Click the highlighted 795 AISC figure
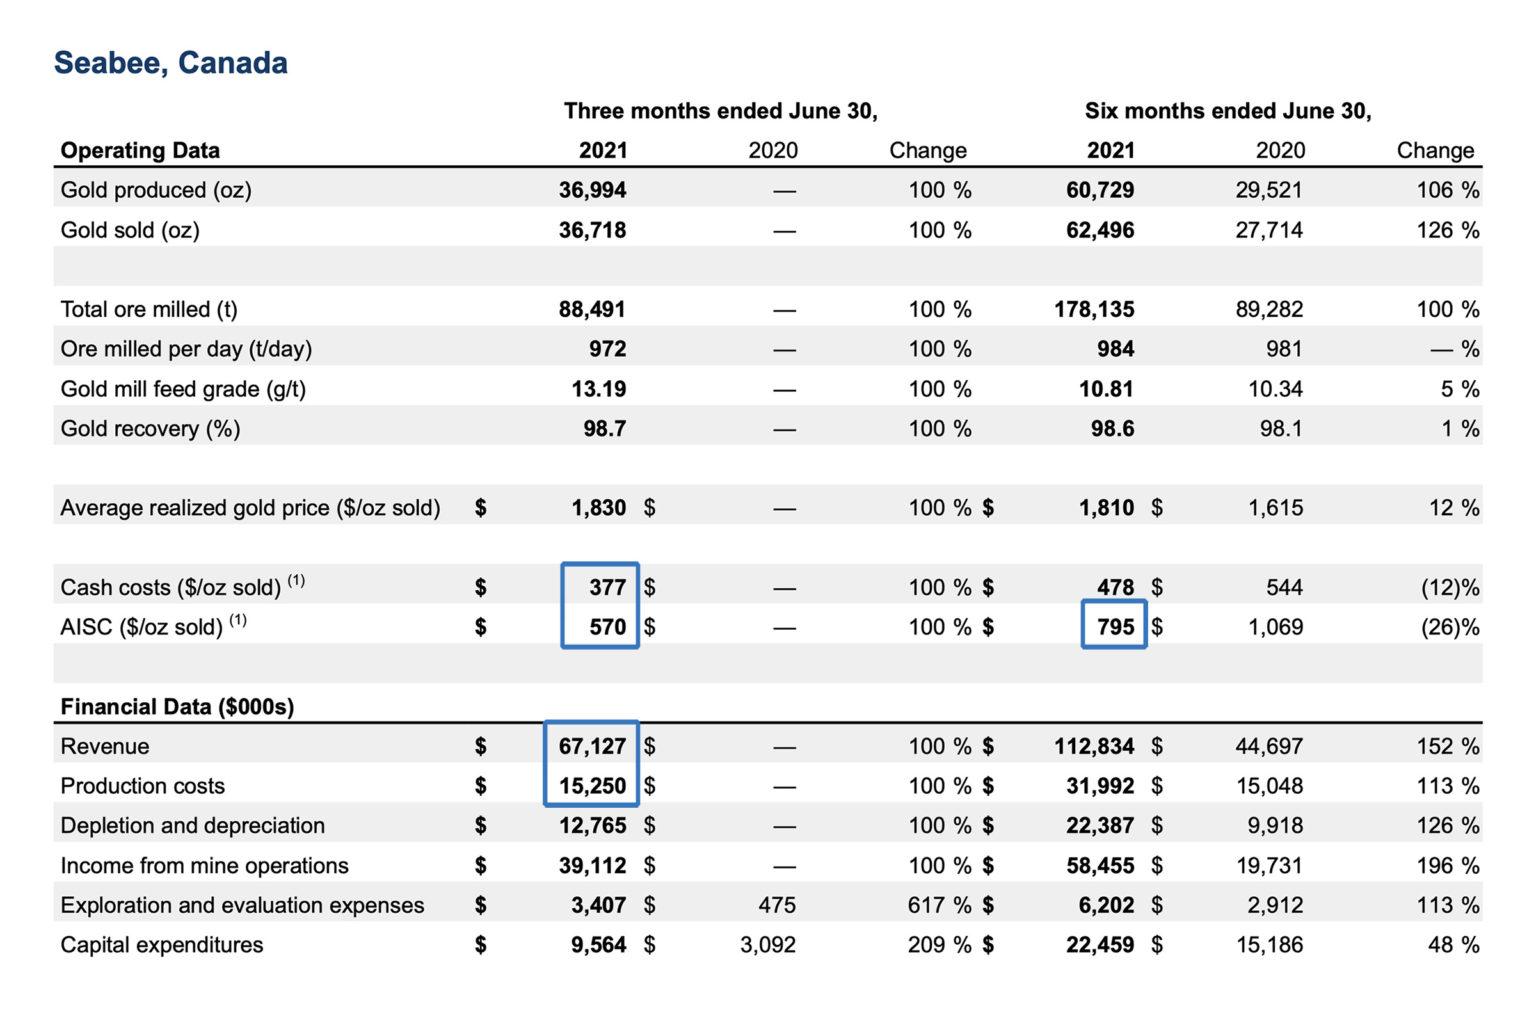Screen dimensions: 1536x1012 [x=1117, y=627]
